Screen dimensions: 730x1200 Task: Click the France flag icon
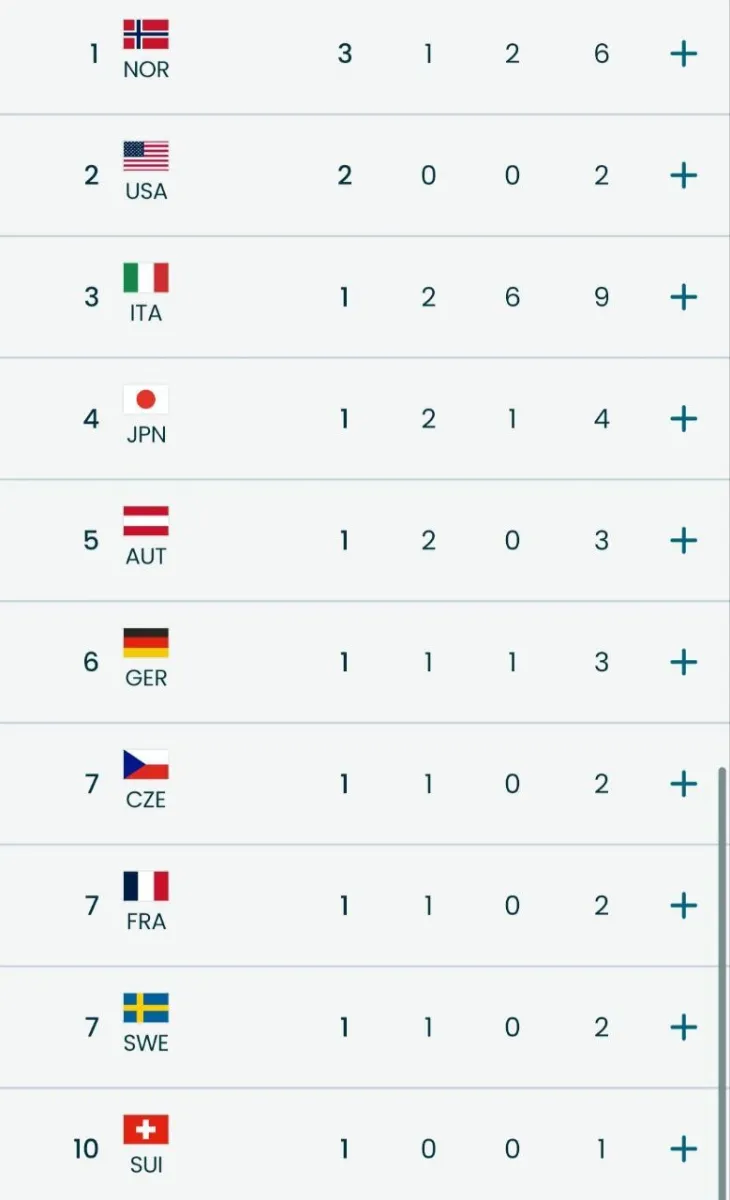146,886
